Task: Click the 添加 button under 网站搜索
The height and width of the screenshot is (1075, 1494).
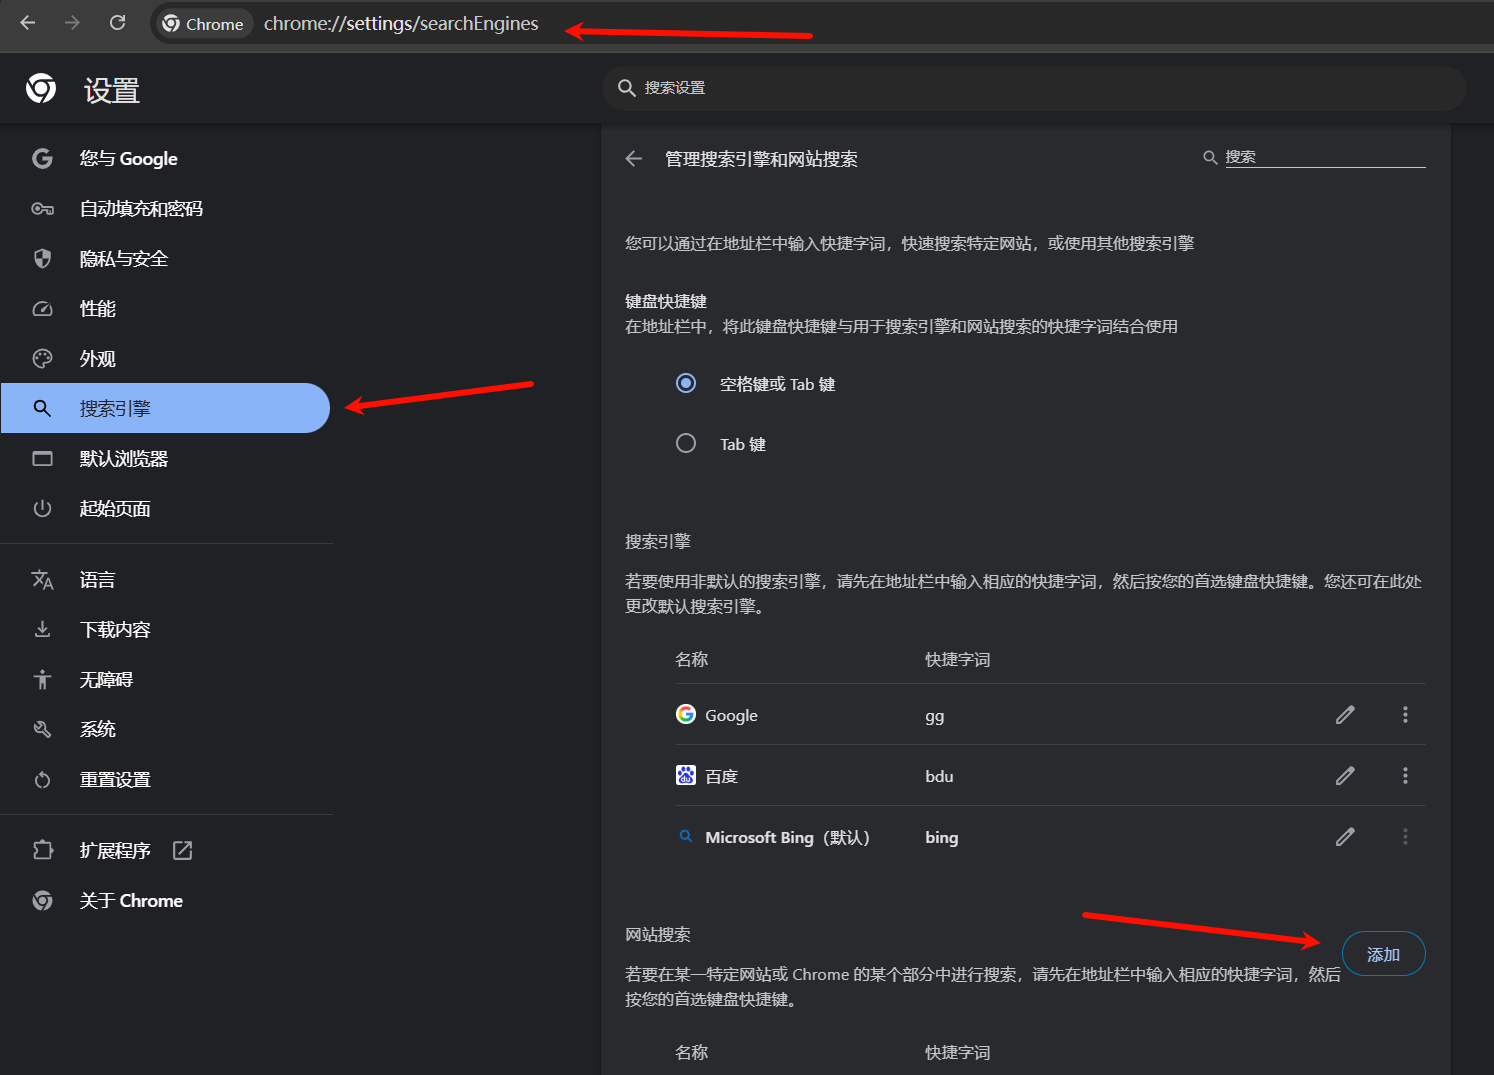Action: tap(1383, 953)
